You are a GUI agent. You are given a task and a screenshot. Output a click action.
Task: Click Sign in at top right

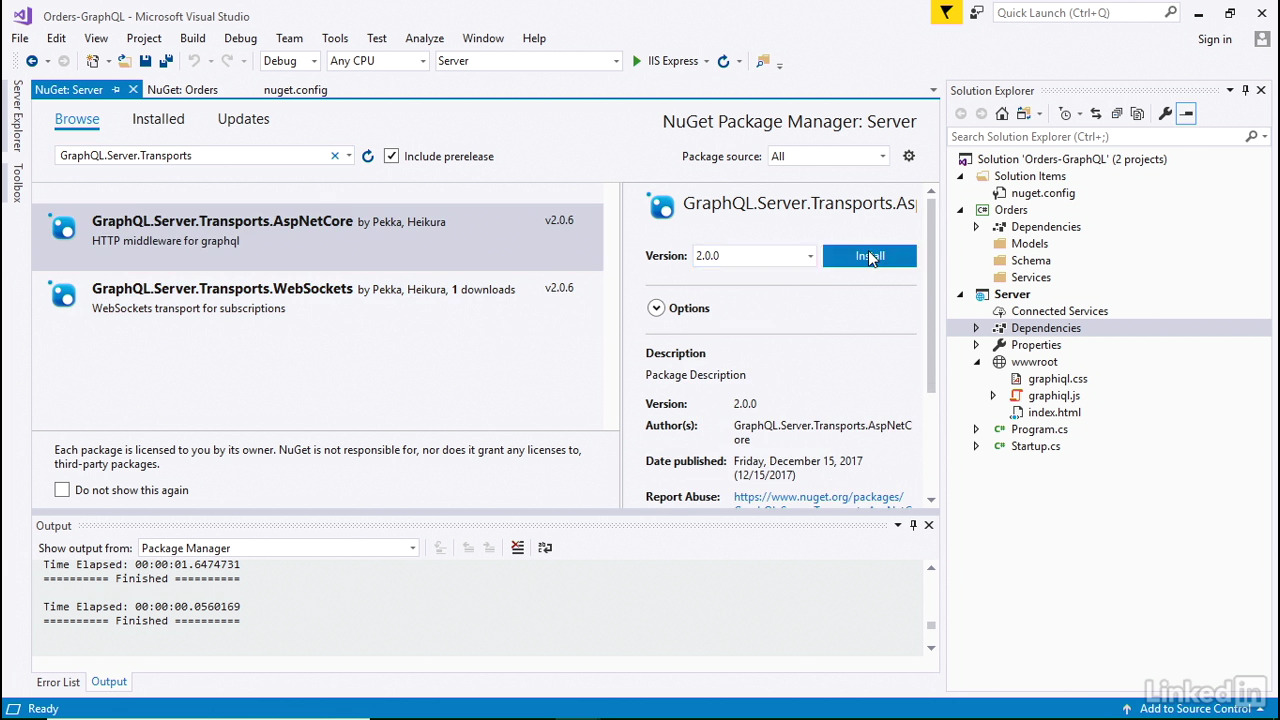click(1215, 39)
